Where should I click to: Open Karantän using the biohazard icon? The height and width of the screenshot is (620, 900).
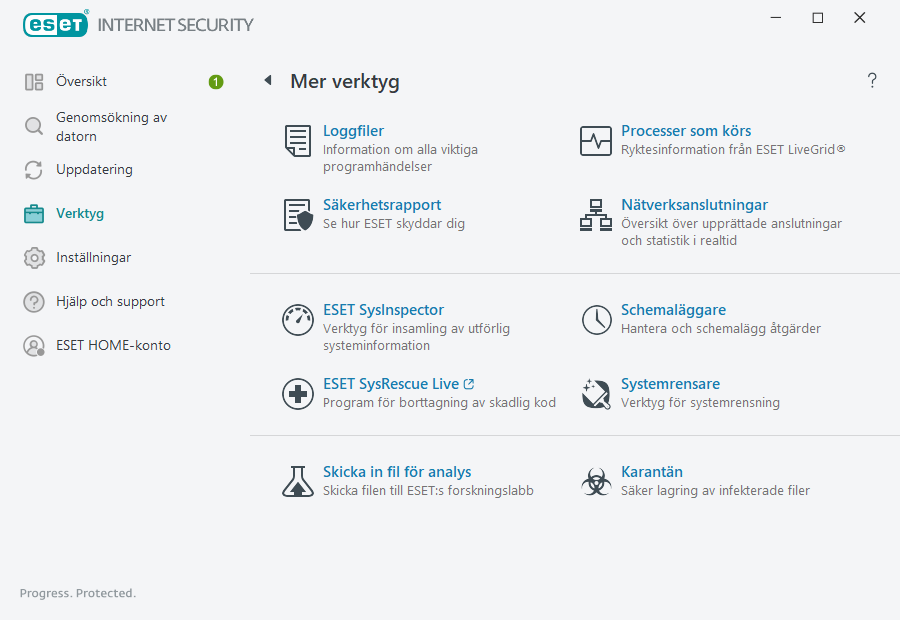pos(596,481)
